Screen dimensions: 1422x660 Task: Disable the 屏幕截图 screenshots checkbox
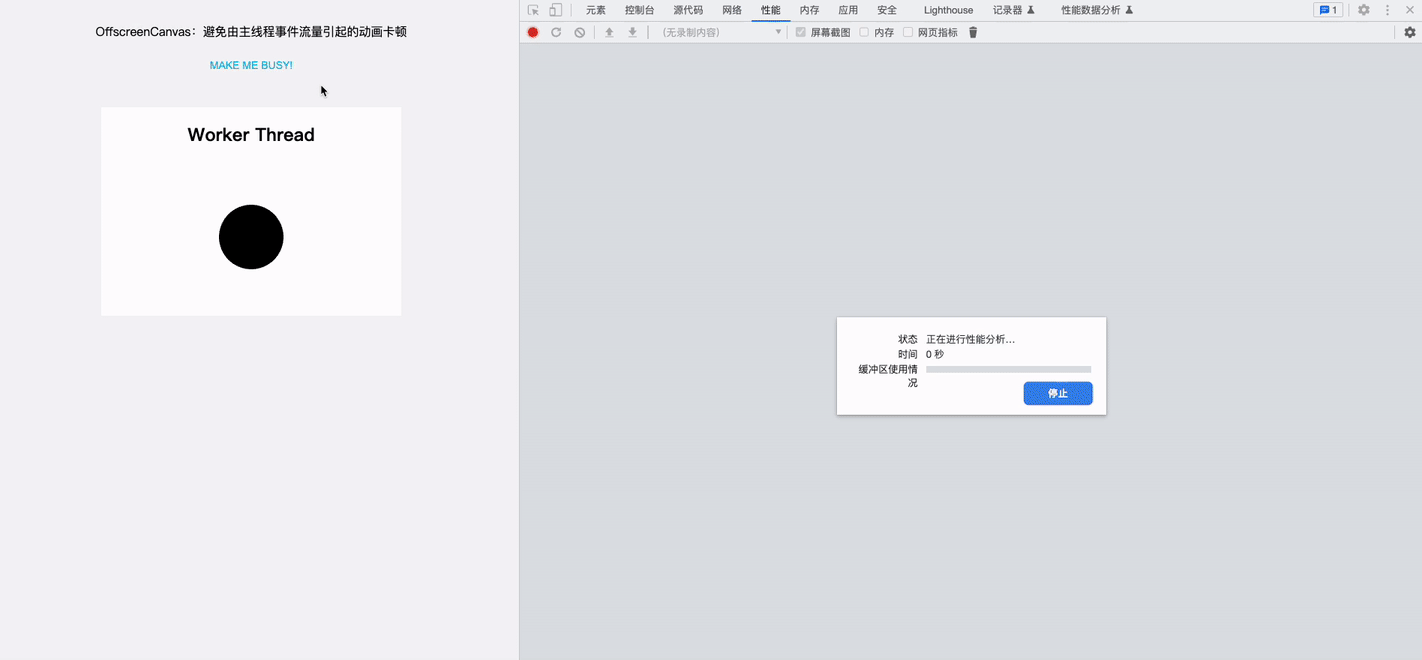pos(800,31)
